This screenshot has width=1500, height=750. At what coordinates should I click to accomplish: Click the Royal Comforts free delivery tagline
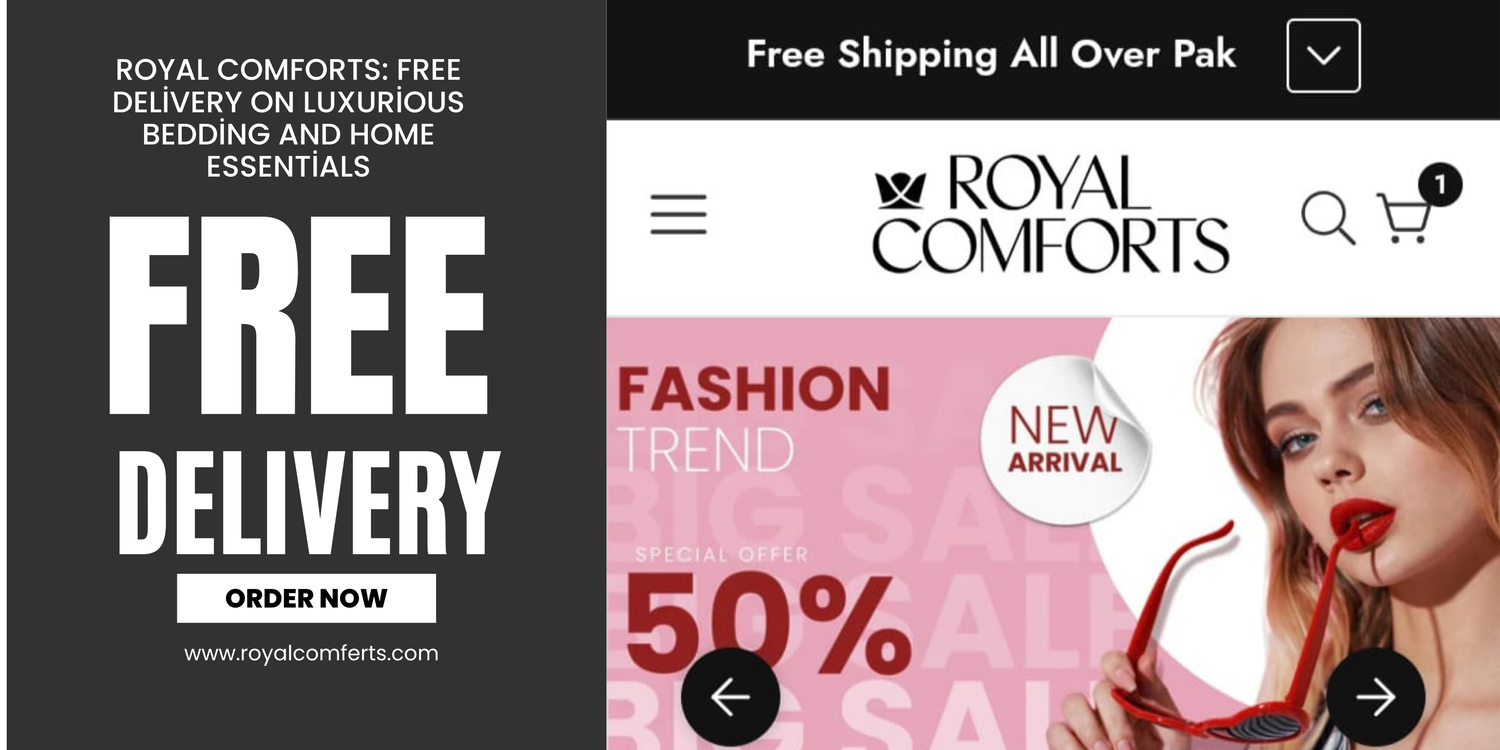(x=289, y=117)
